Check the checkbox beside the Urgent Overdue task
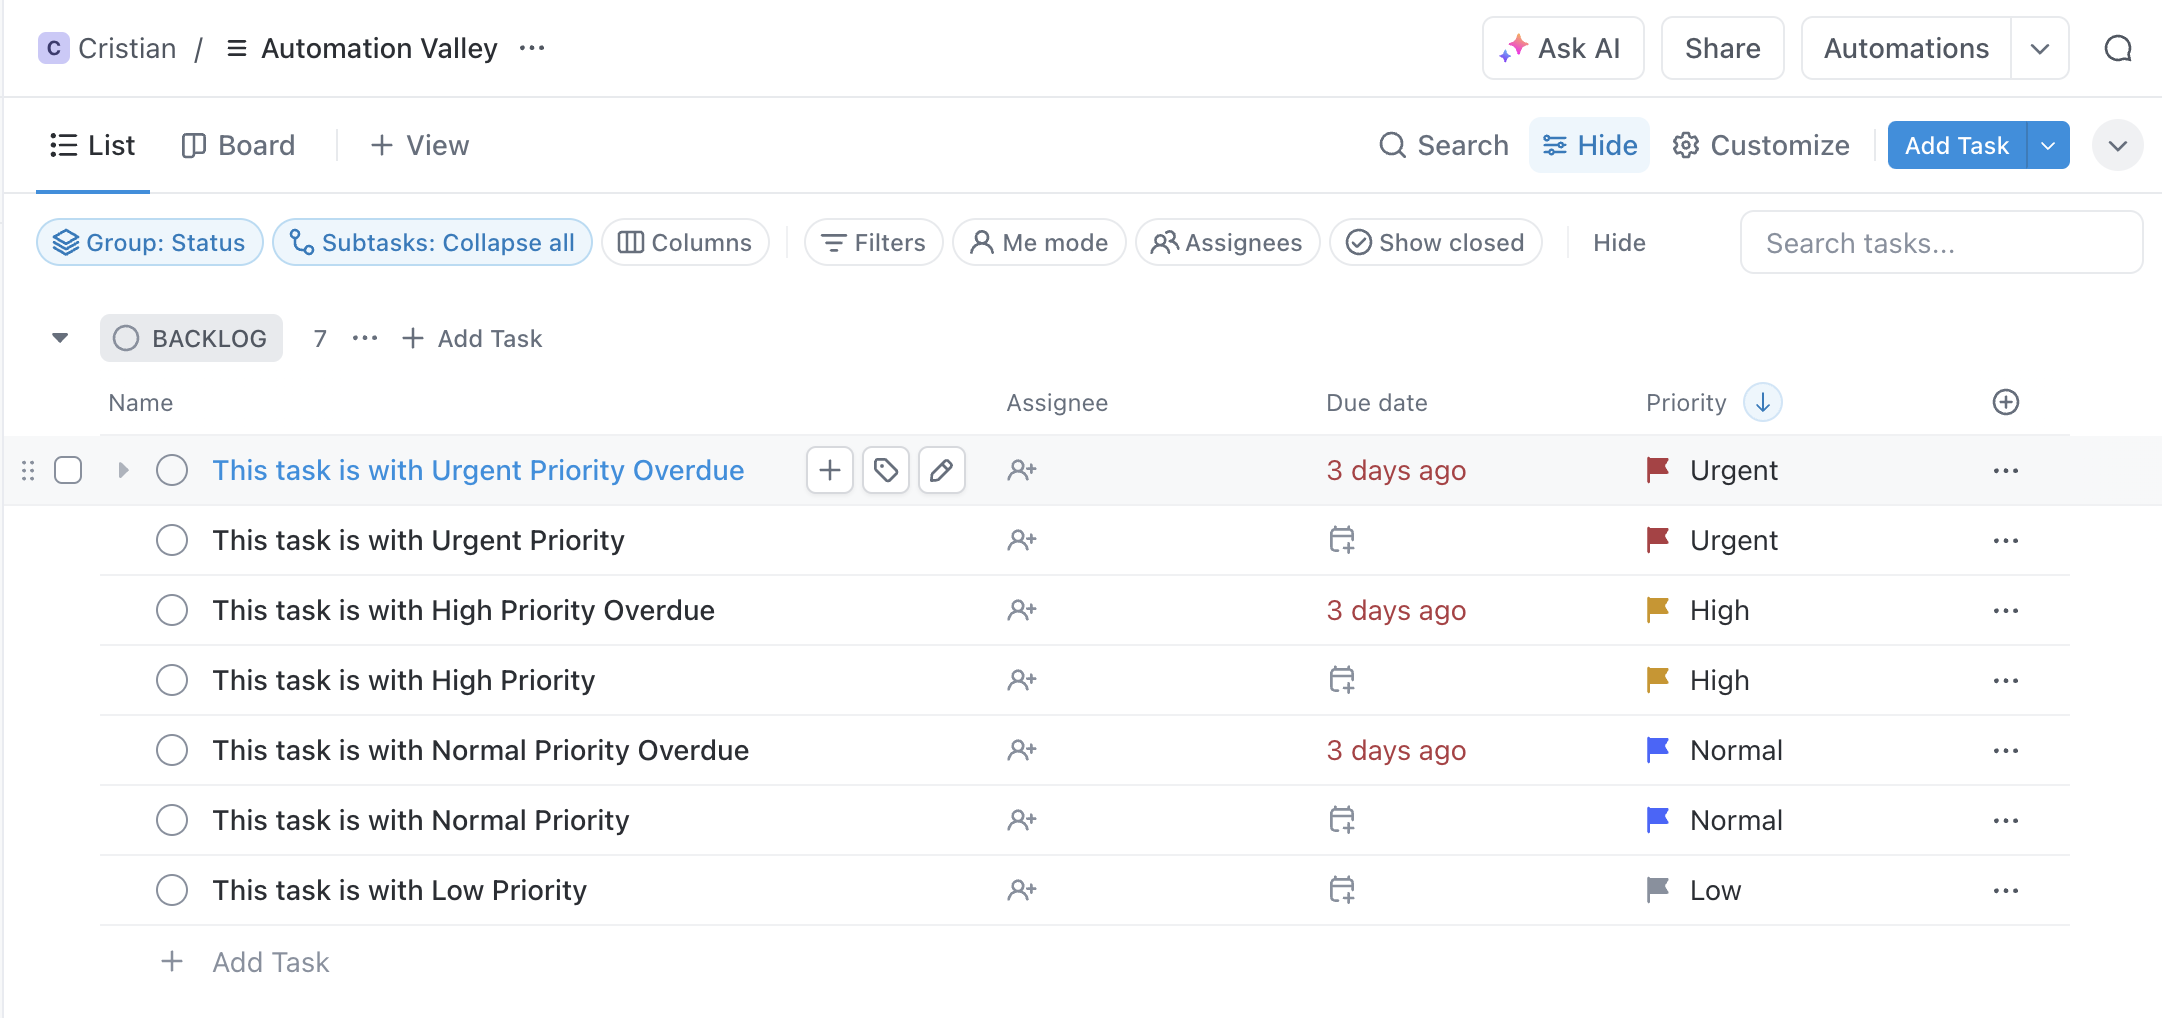 pos(67,469)
